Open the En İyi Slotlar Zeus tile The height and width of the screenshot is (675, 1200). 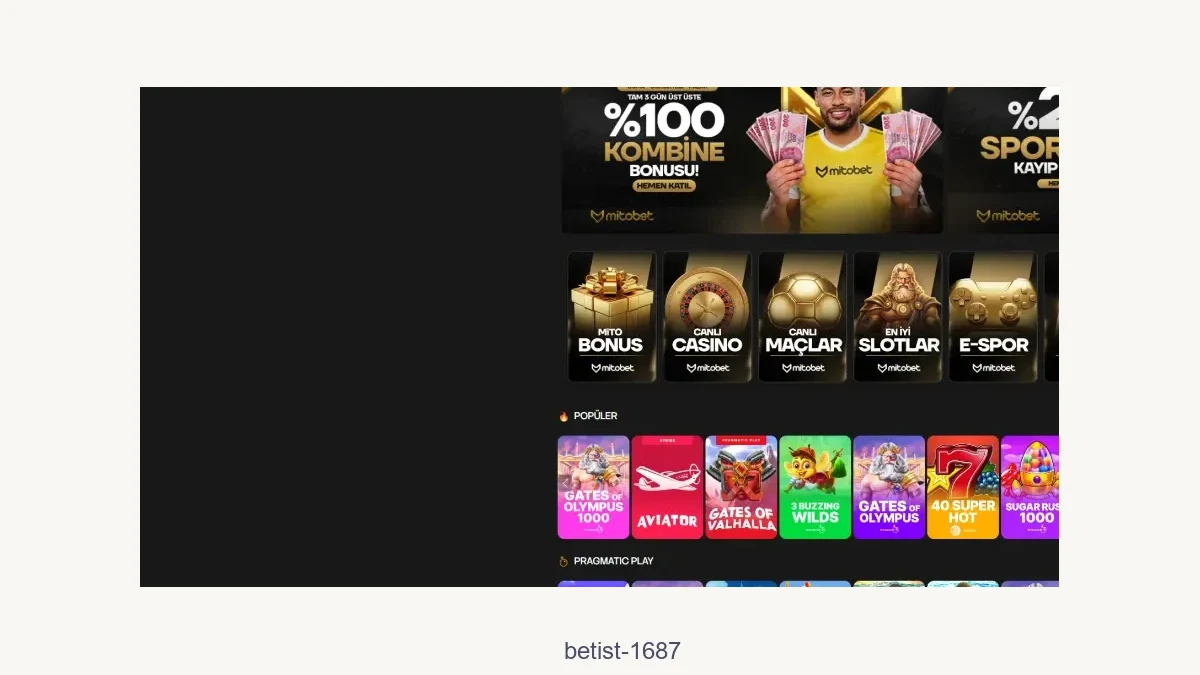898,317
